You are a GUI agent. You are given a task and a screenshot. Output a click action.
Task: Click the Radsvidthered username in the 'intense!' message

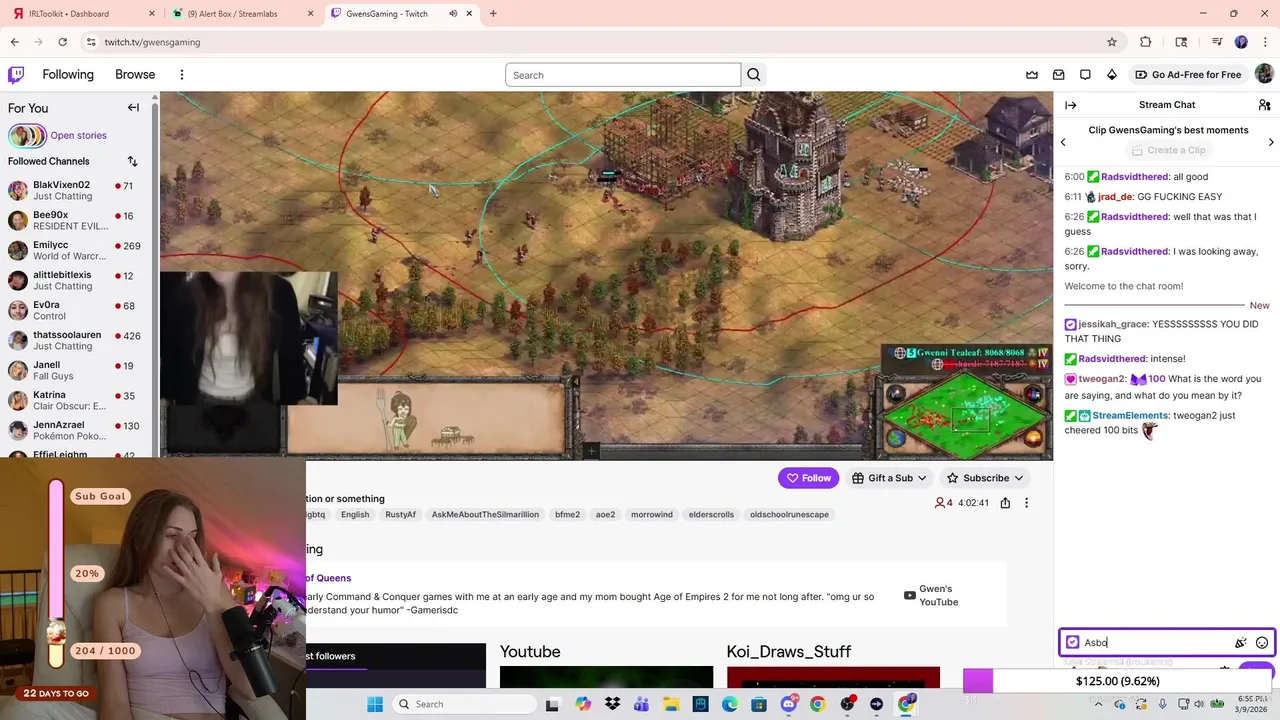(x=1112, y=359)
